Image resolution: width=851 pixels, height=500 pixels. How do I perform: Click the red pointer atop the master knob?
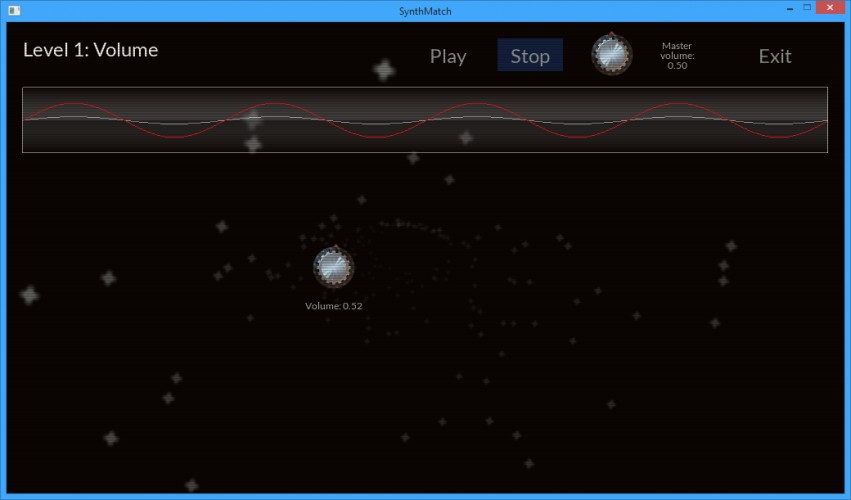point(612,34)
